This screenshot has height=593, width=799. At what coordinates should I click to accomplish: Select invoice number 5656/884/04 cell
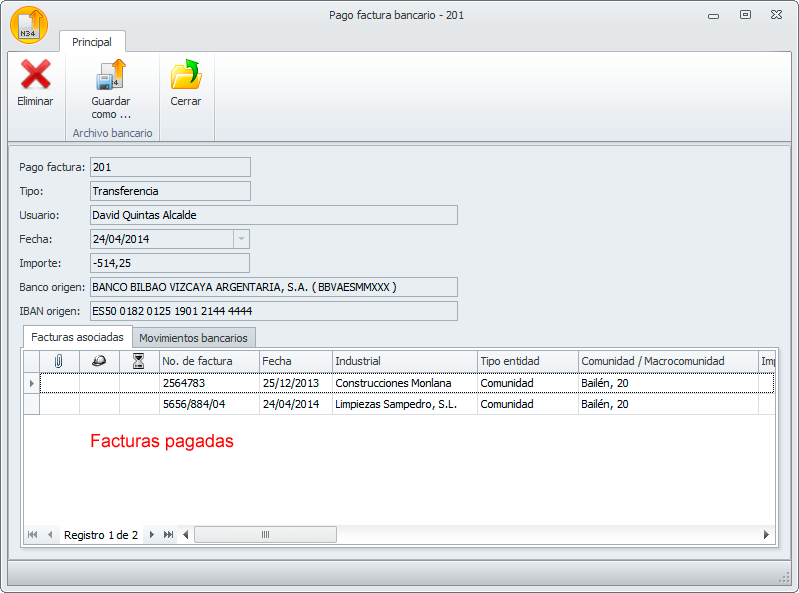click(x=209, y=404)
